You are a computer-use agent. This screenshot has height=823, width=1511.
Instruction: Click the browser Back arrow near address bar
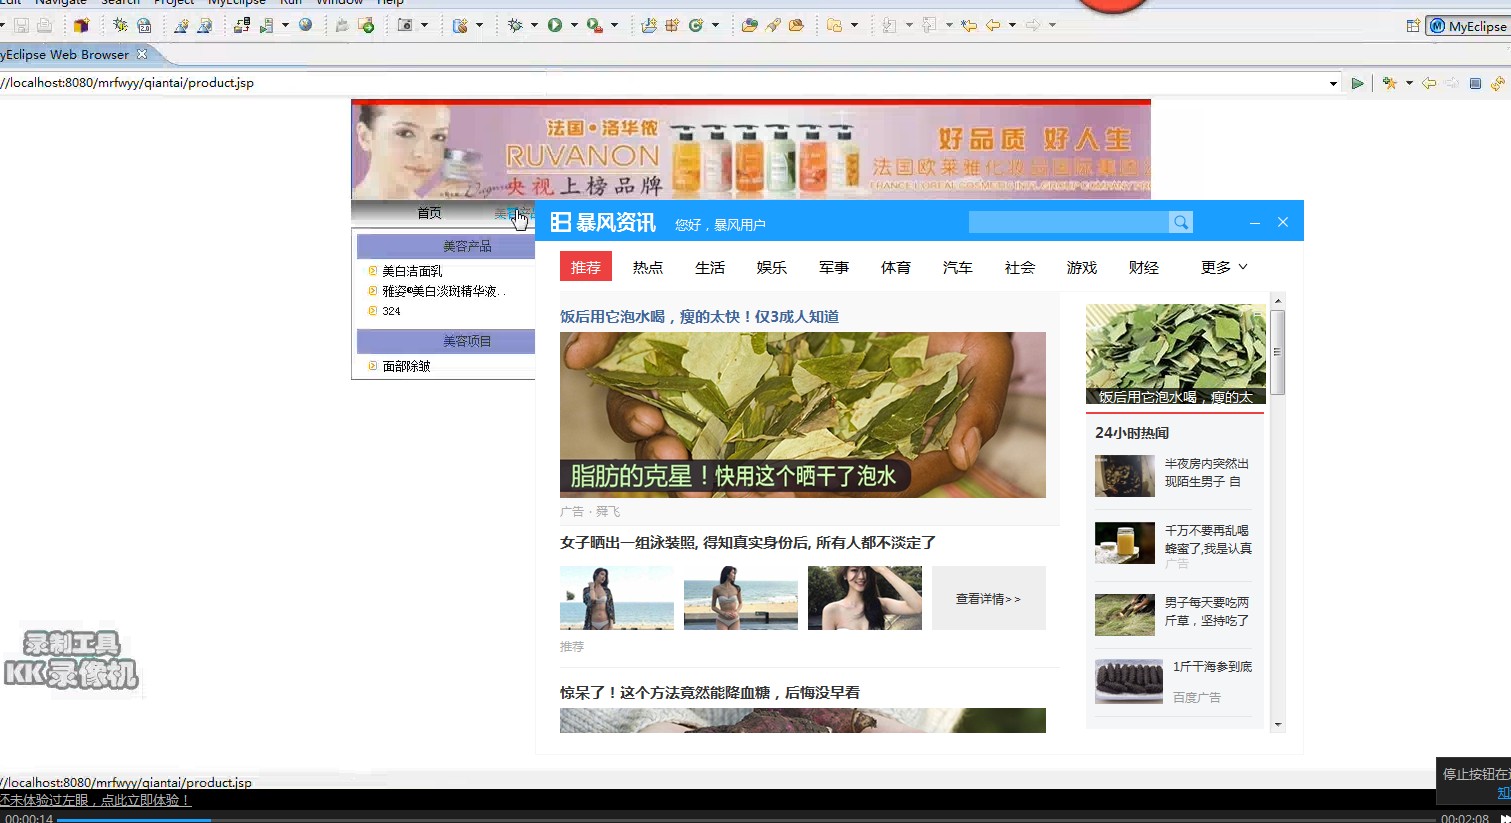pos(1429,83)
